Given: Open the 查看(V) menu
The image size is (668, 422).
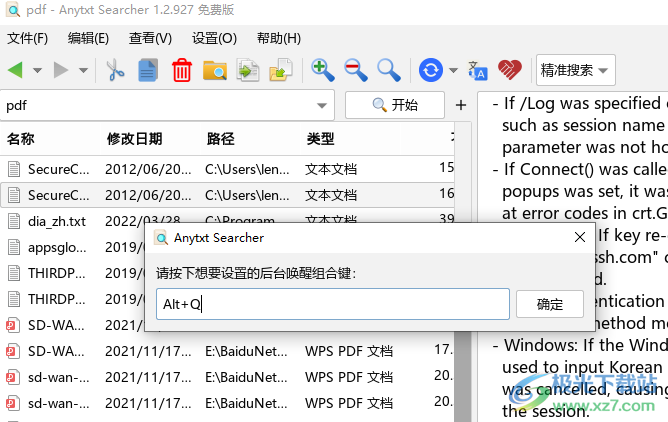Looking at the screenshot, I should pos(150,38).
